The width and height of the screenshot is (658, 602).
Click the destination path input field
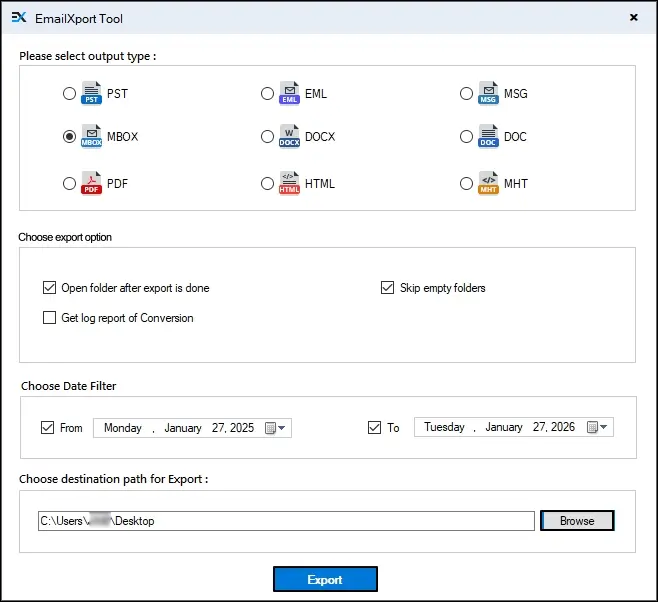coord(286,521)
